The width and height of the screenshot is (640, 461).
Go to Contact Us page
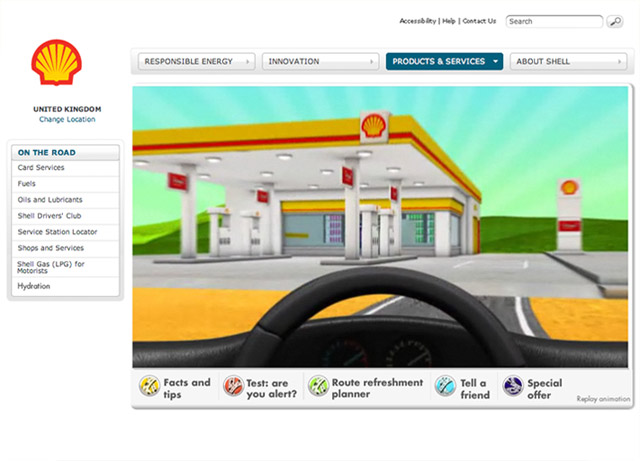[x=479, y=21]
